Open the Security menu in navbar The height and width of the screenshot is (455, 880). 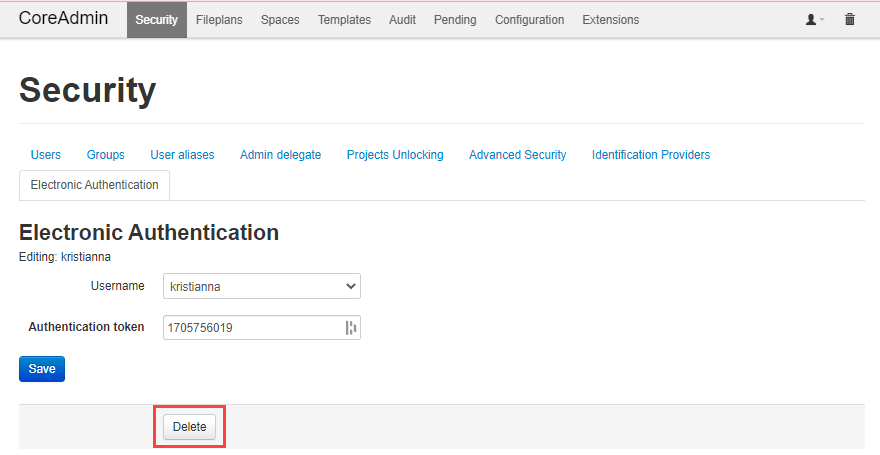point(156,20)
